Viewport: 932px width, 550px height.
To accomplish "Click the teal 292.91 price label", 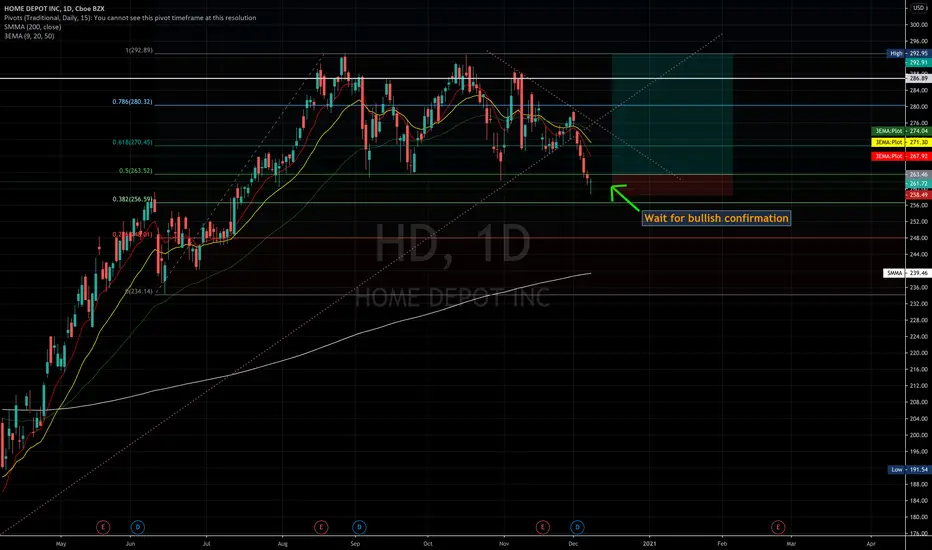I will click(918, 62).
